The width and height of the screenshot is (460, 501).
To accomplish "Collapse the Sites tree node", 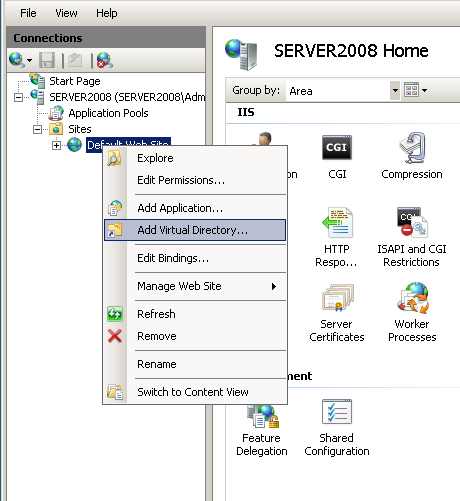I will tap(37, 129).
